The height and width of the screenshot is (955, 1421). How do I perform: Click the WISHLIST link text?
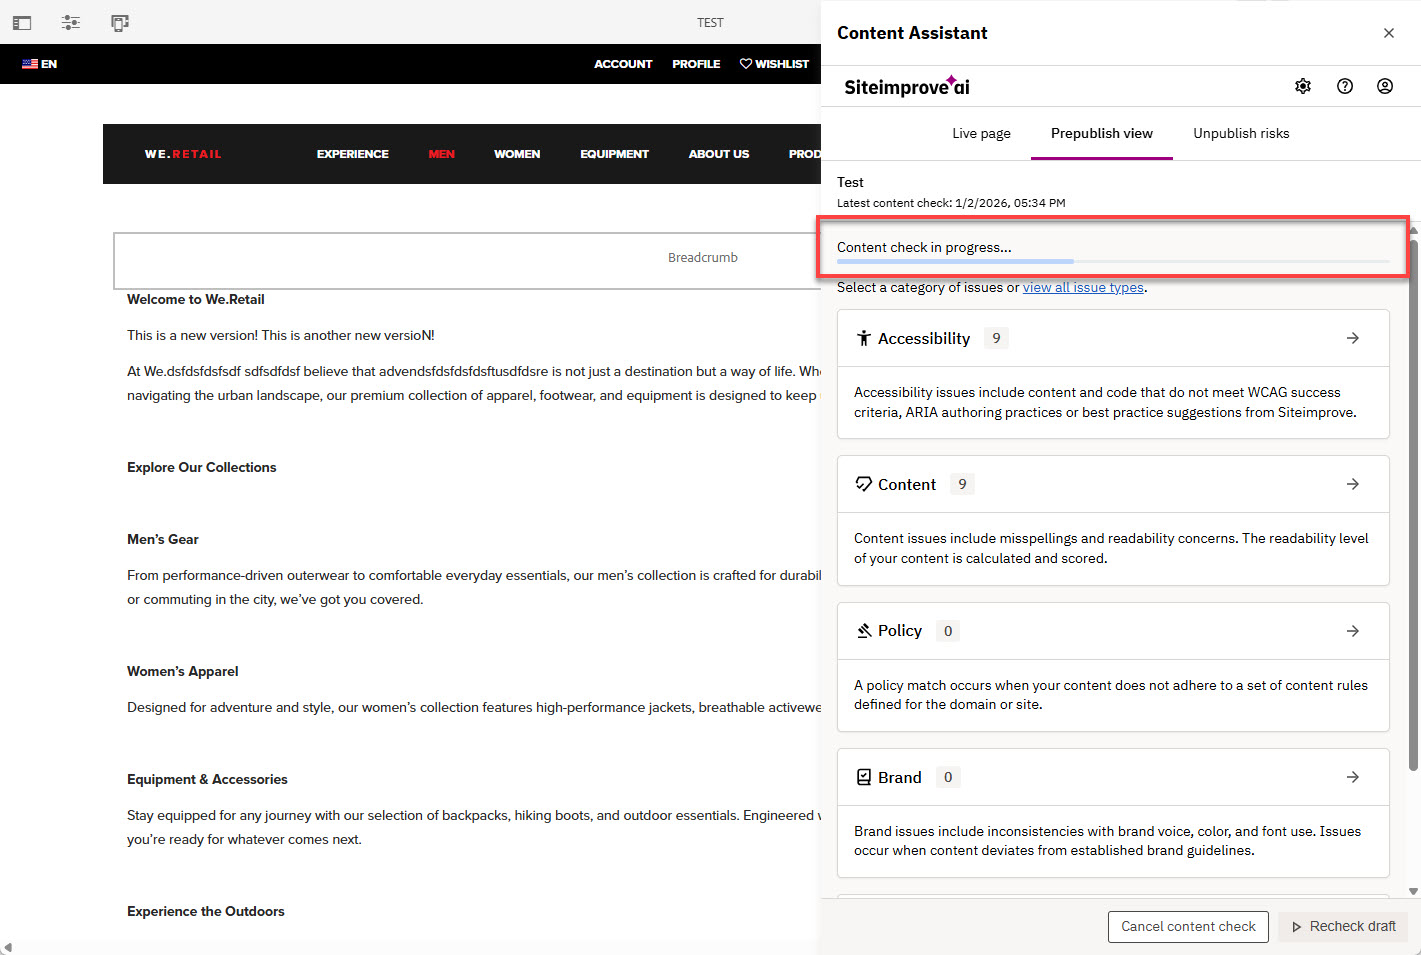click(x=782, y=64)
